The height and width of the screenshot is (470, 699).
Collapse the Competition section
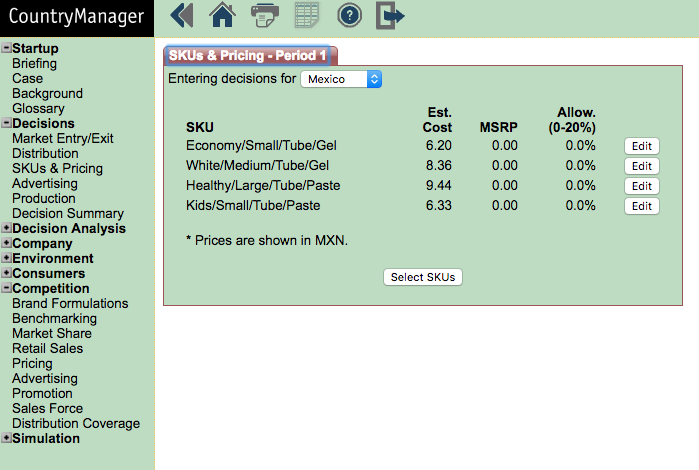[6, 288]
